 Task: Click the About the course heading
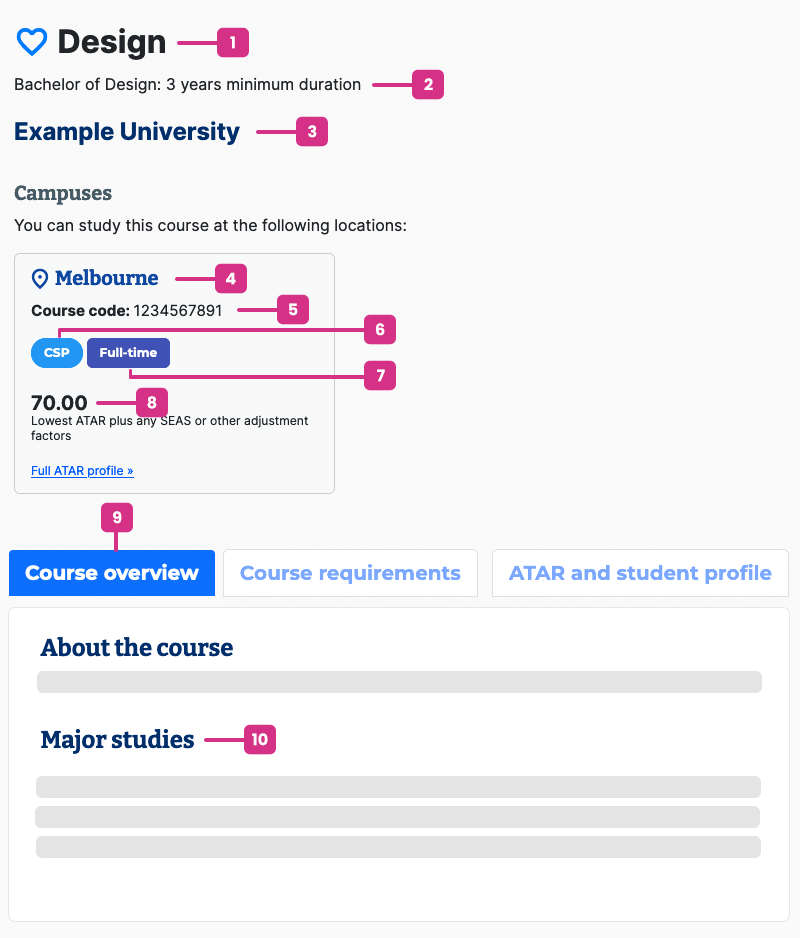(x=136, y=648)
